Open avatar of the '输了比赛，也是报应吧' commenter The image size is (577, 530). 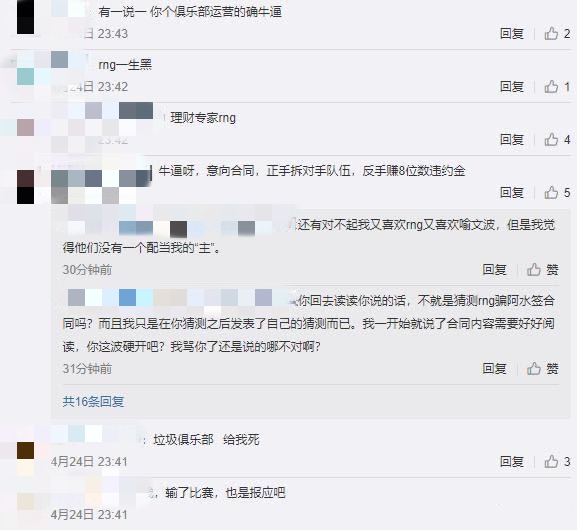tap(25, 502)
